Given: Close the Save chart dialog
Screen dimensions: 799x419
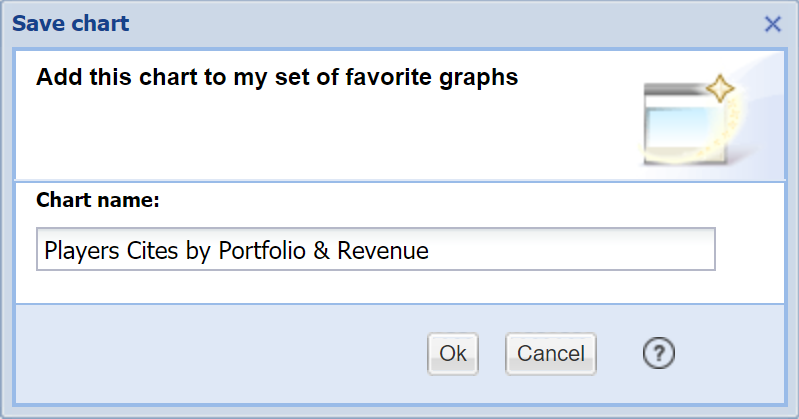Looking at the screenshot, I should [x=772, y=24].
